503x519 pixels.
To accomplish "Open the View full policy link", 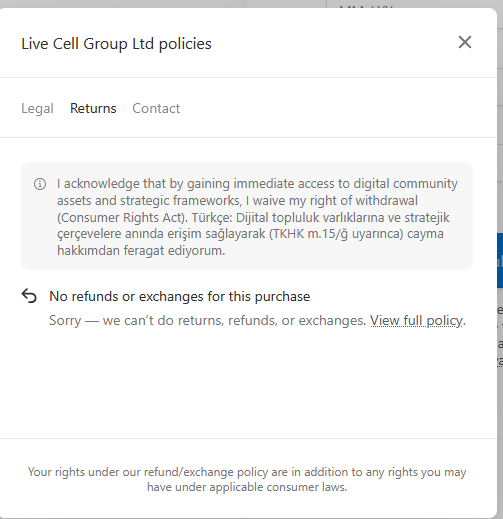I will point(416,320).
